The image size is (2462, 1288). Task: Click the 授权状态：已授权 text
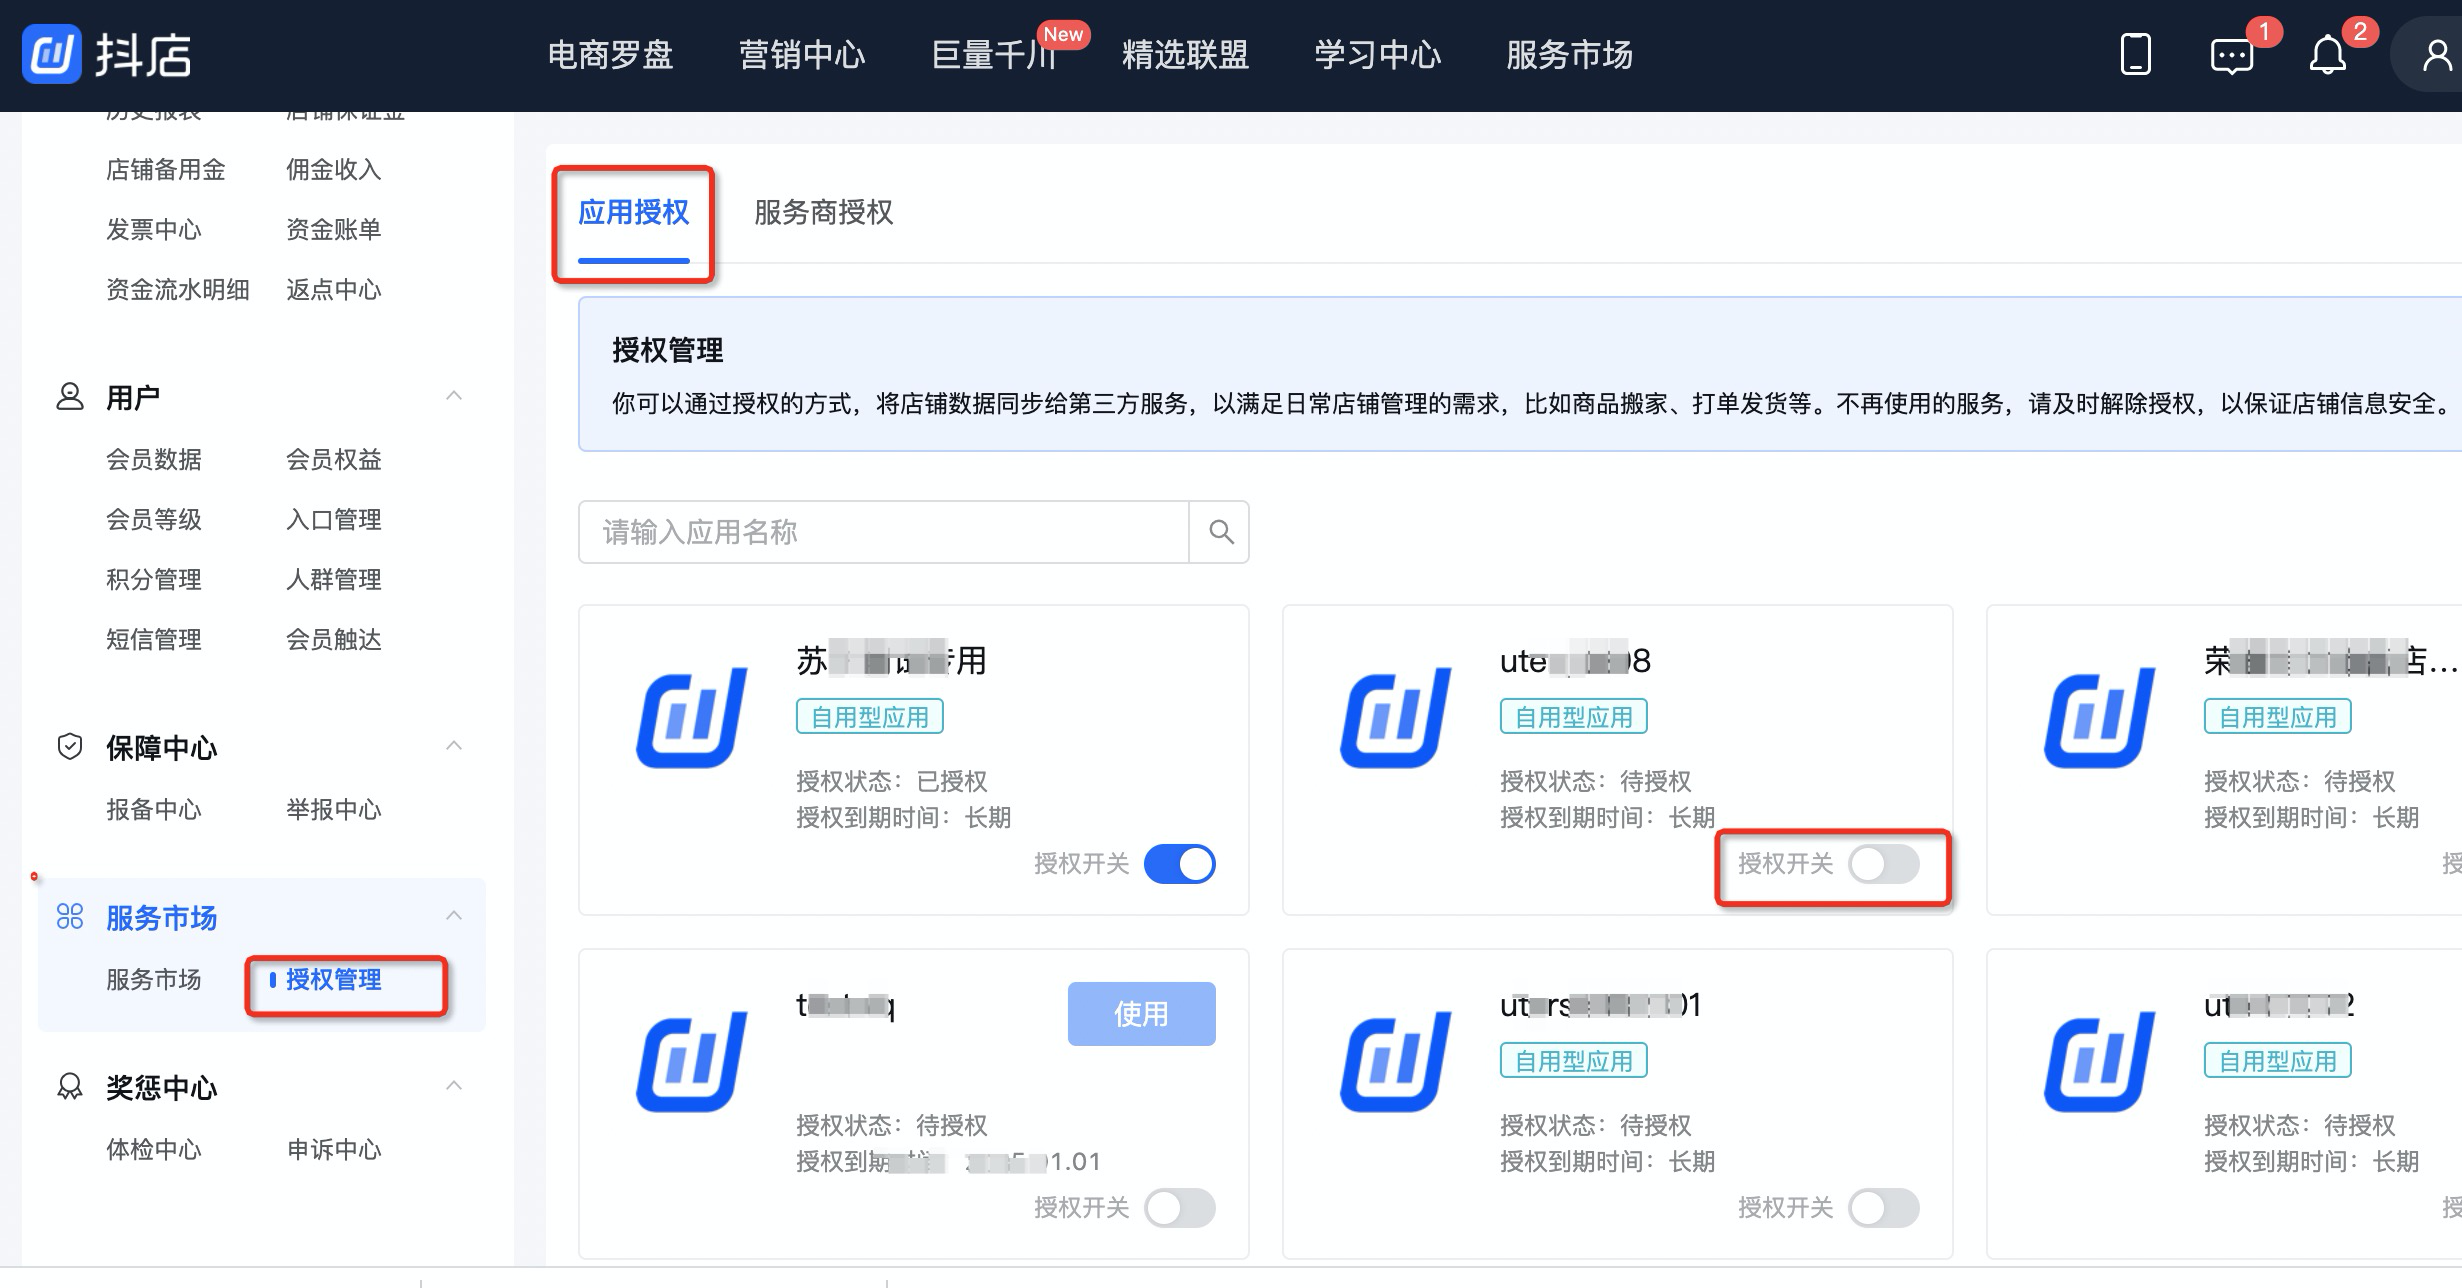[x=892, y=781]
